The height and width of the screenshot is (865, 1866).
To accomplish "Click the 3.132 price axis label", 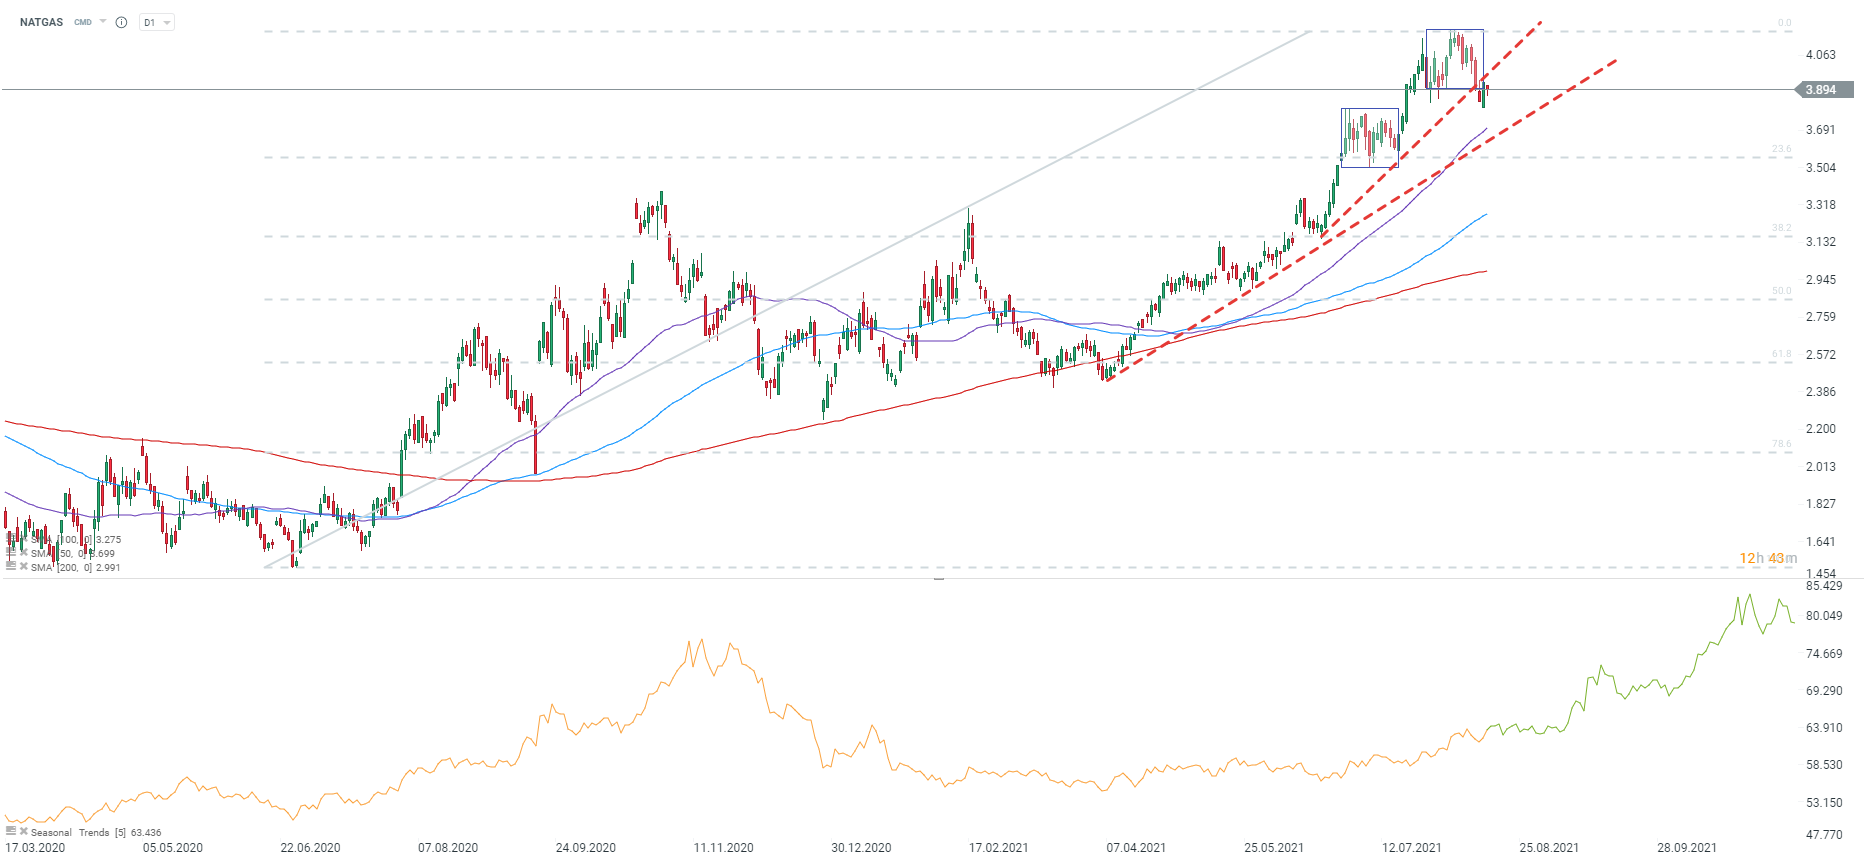I will [x=1821, y=242].
